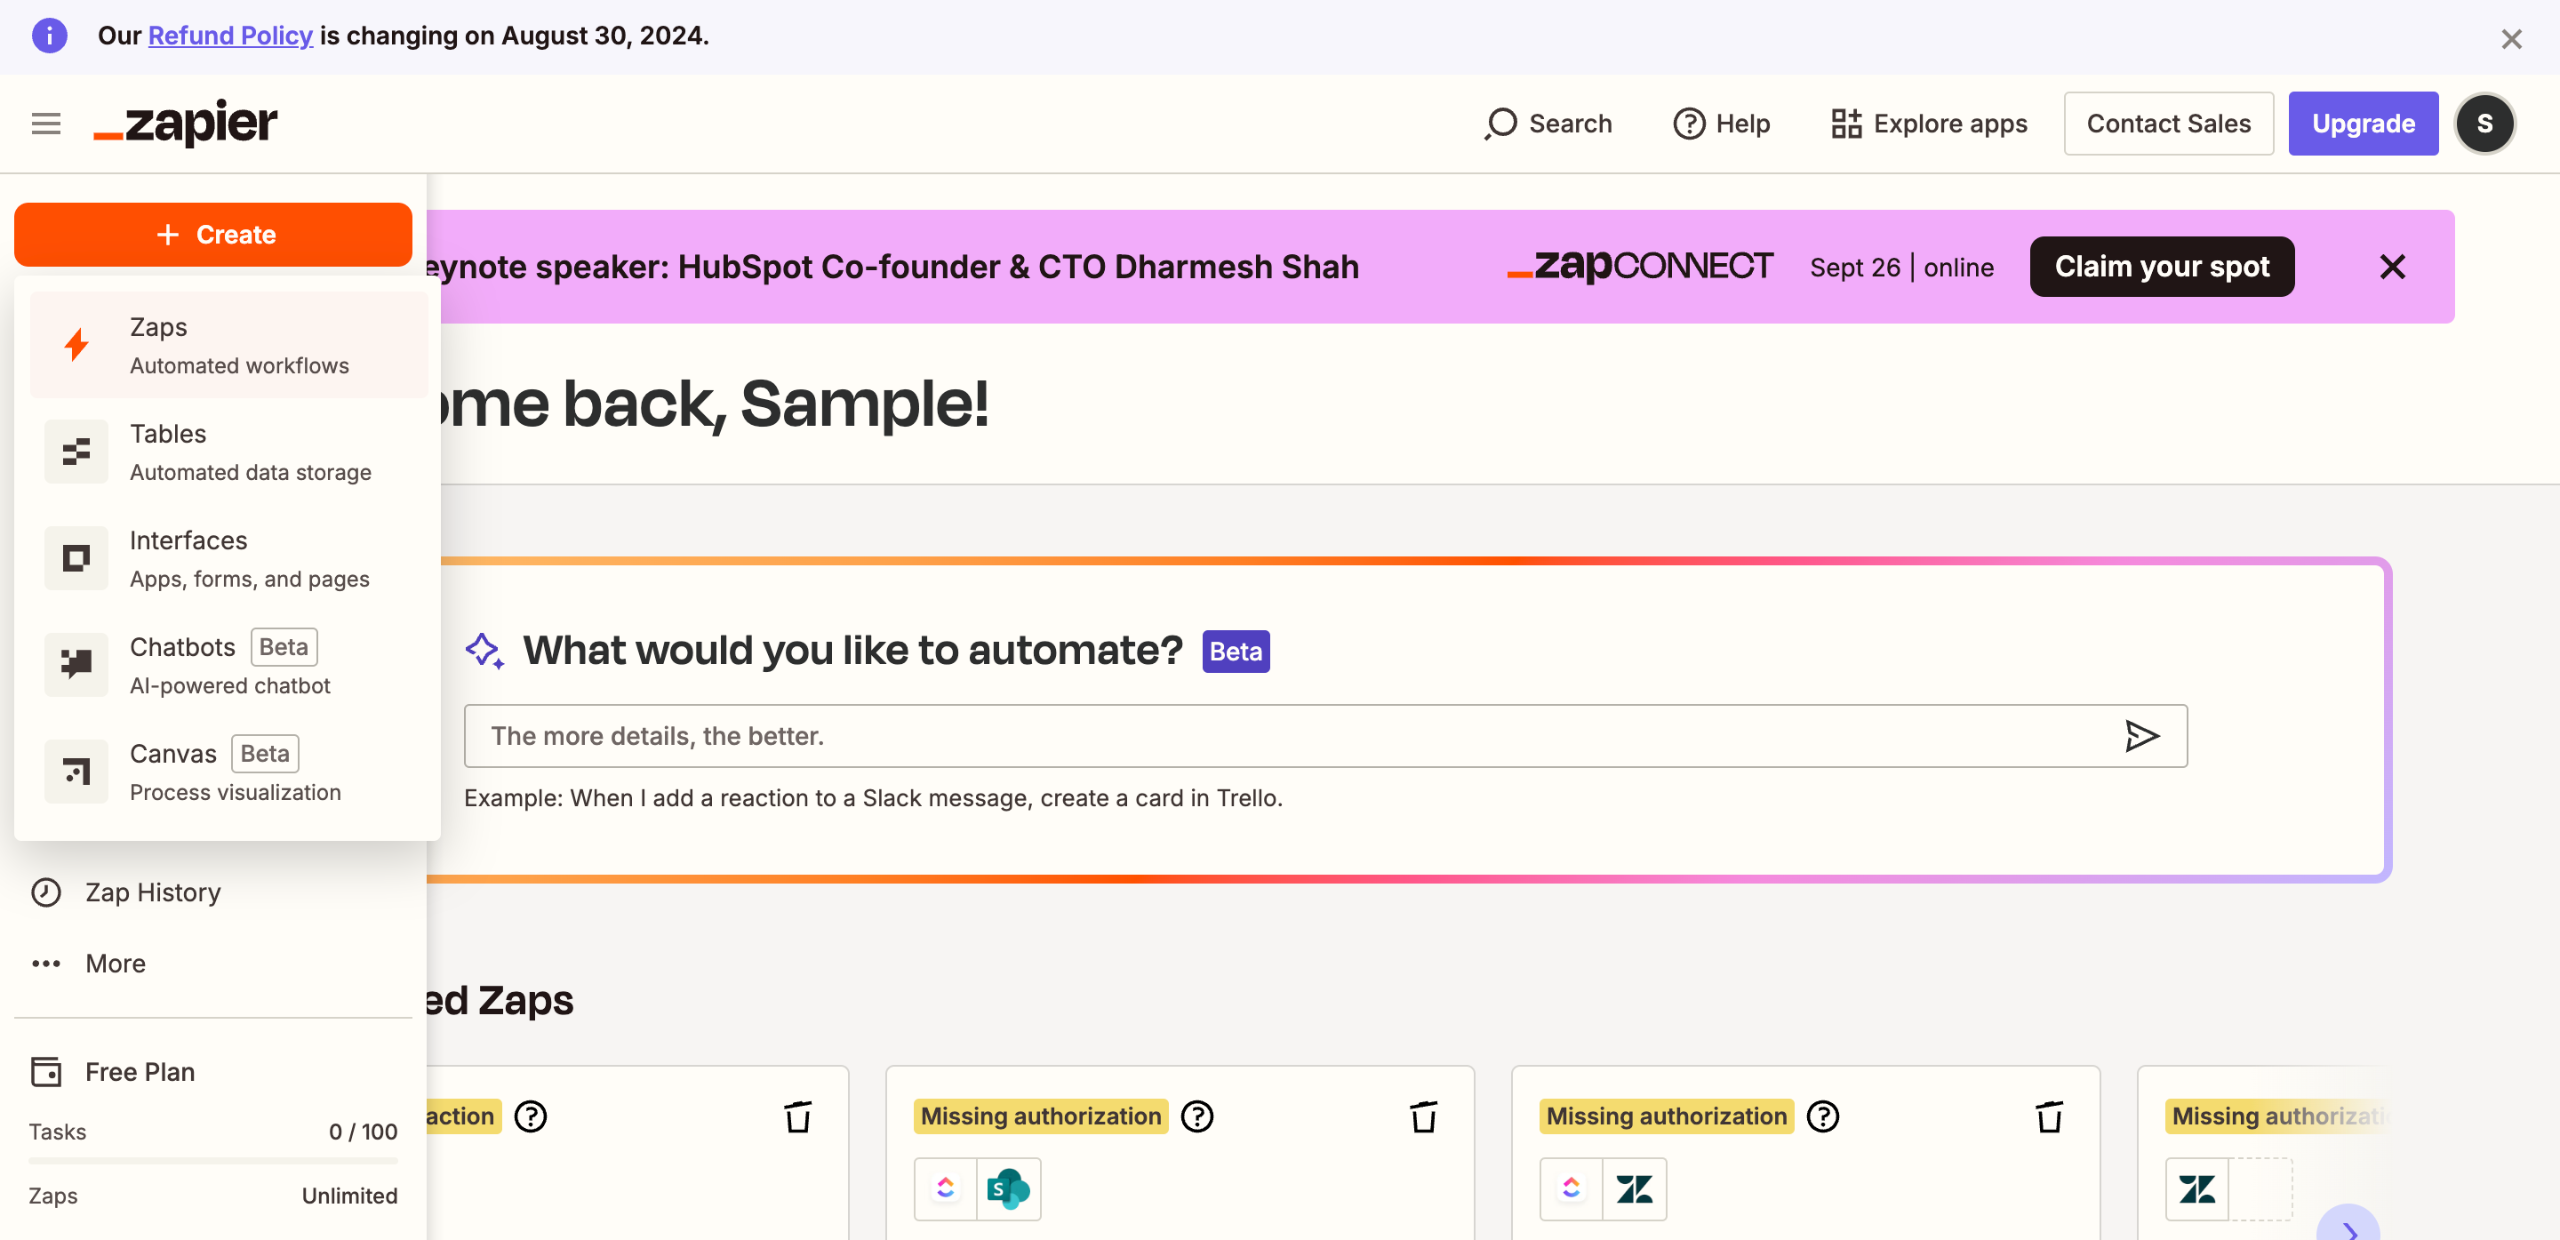Click the Canvas icon in Create menu
The image size is (2560, 1240).
click(76, 771)
